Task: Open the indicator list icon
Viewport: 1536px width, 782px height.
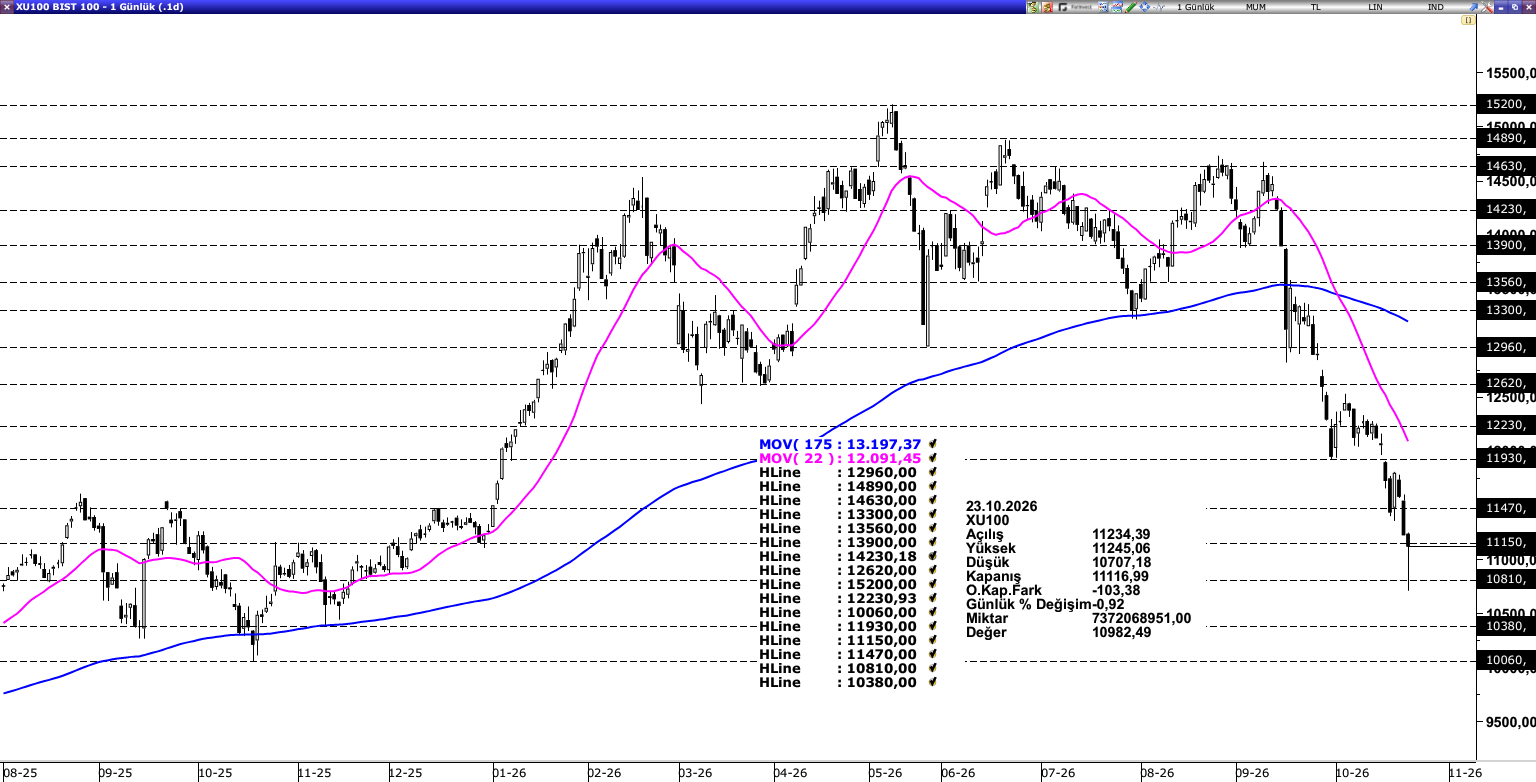Action: coord(1103,7)
